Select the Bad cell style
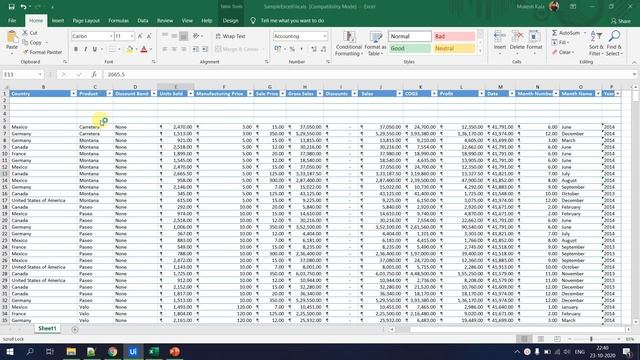This screenshot has width=640, height=360. click(454, 36)
